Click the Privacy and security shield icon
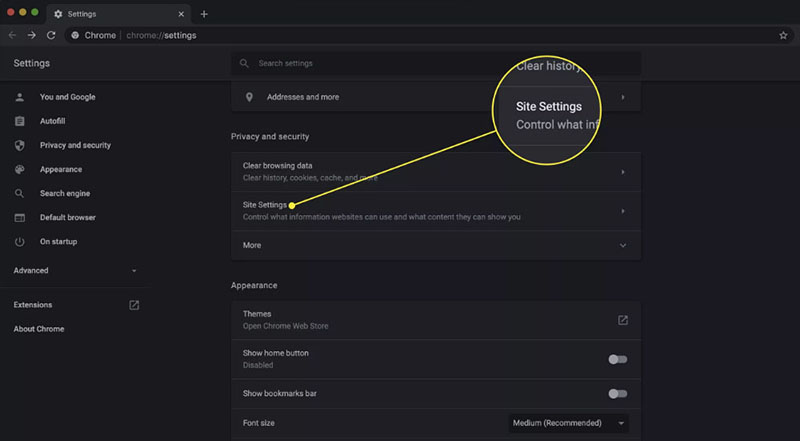800x441 pixels. [19, 145]
